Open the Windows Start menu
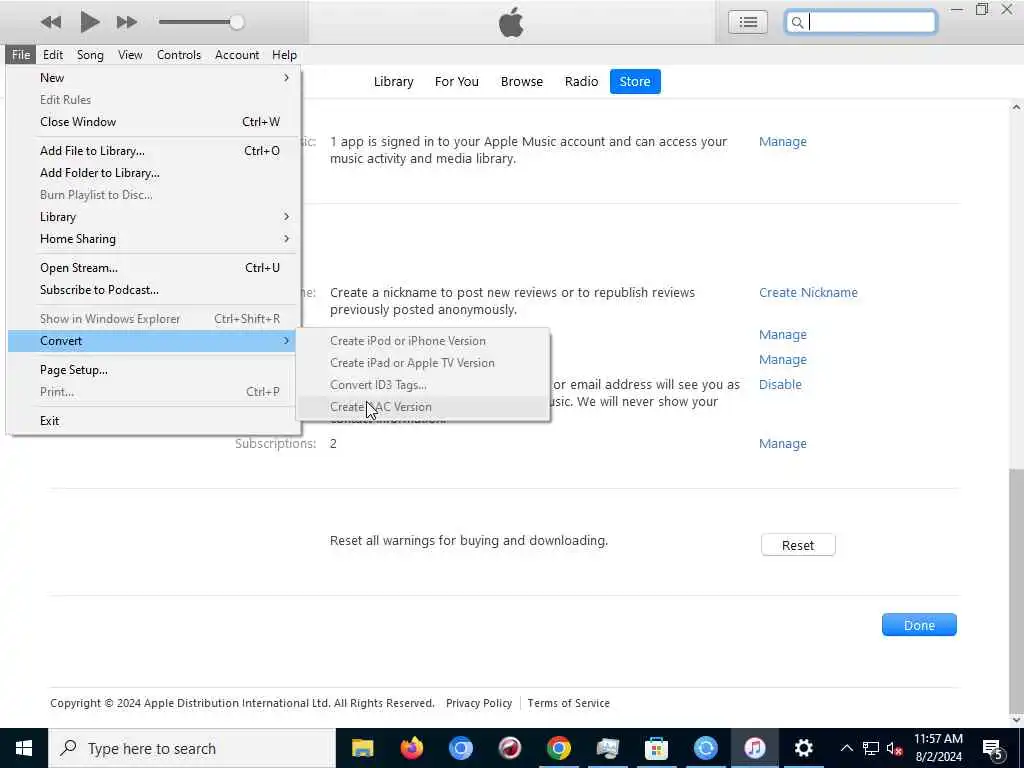 tap(24, 748)
